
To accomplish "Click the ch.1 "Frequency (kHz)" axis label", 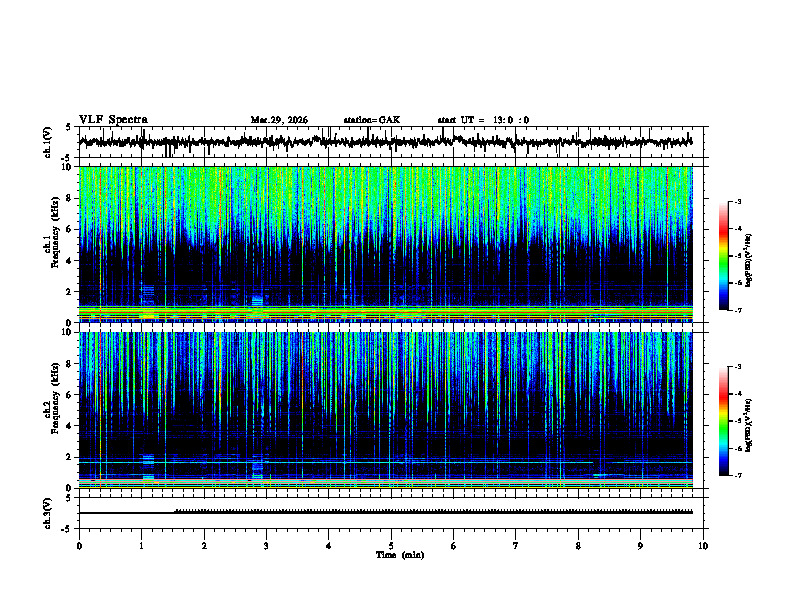I will point(55,230).
